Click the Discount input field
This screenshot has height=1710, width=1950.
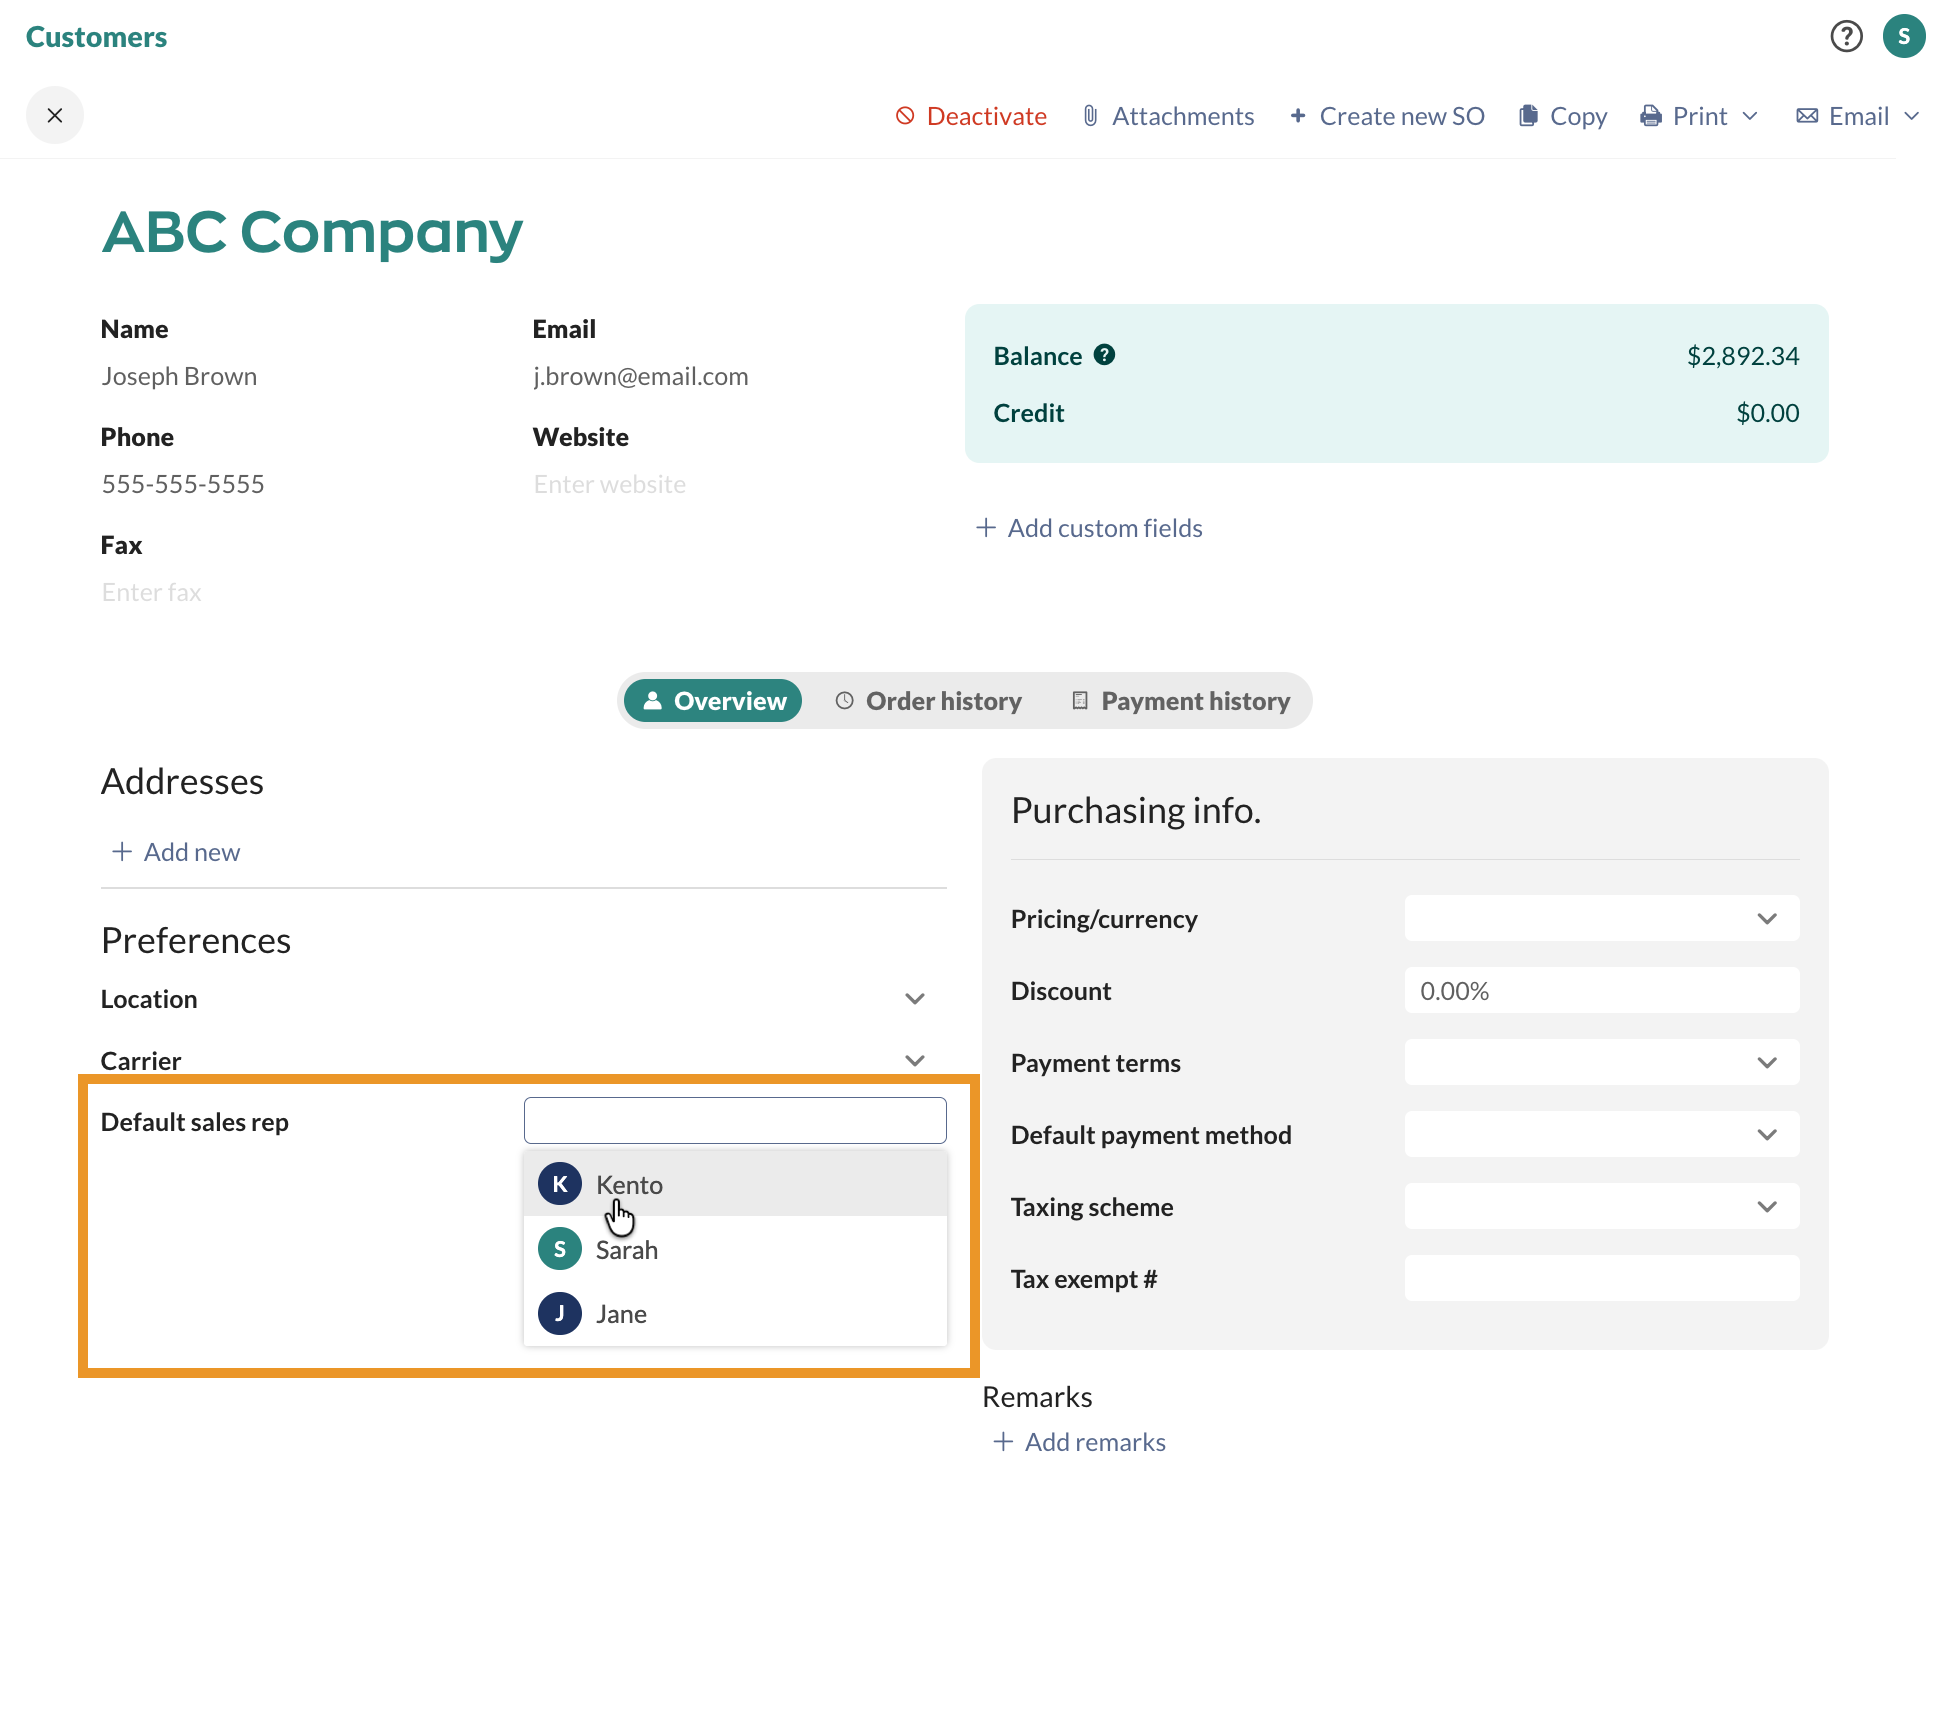point(1600,991)
